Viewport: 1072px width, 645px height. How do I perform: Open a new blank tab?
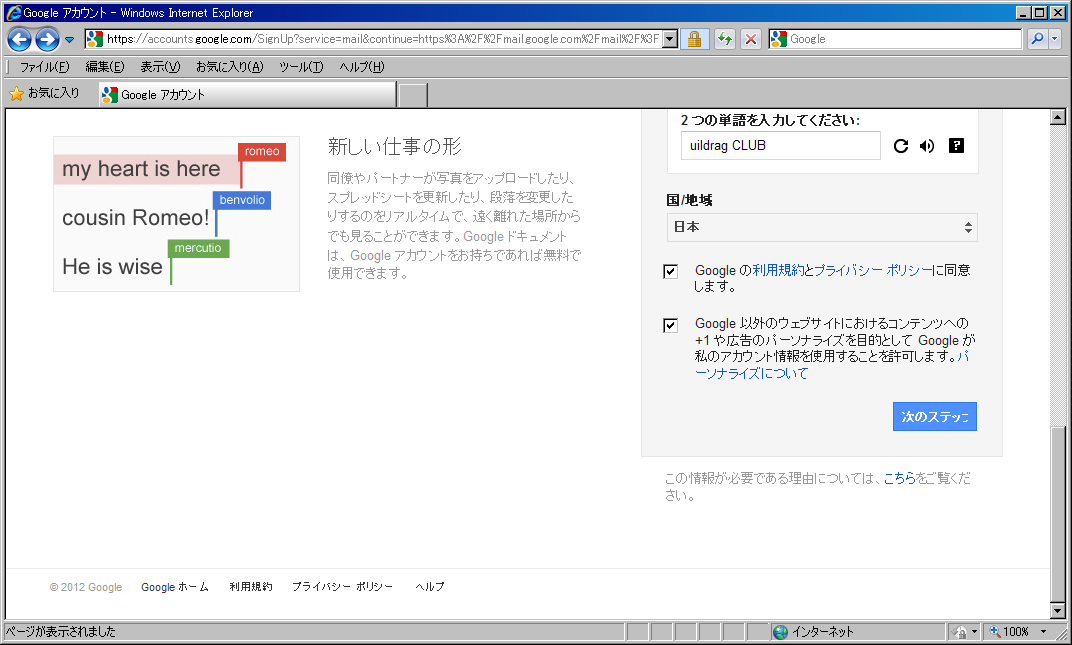(x=413, y=95)
